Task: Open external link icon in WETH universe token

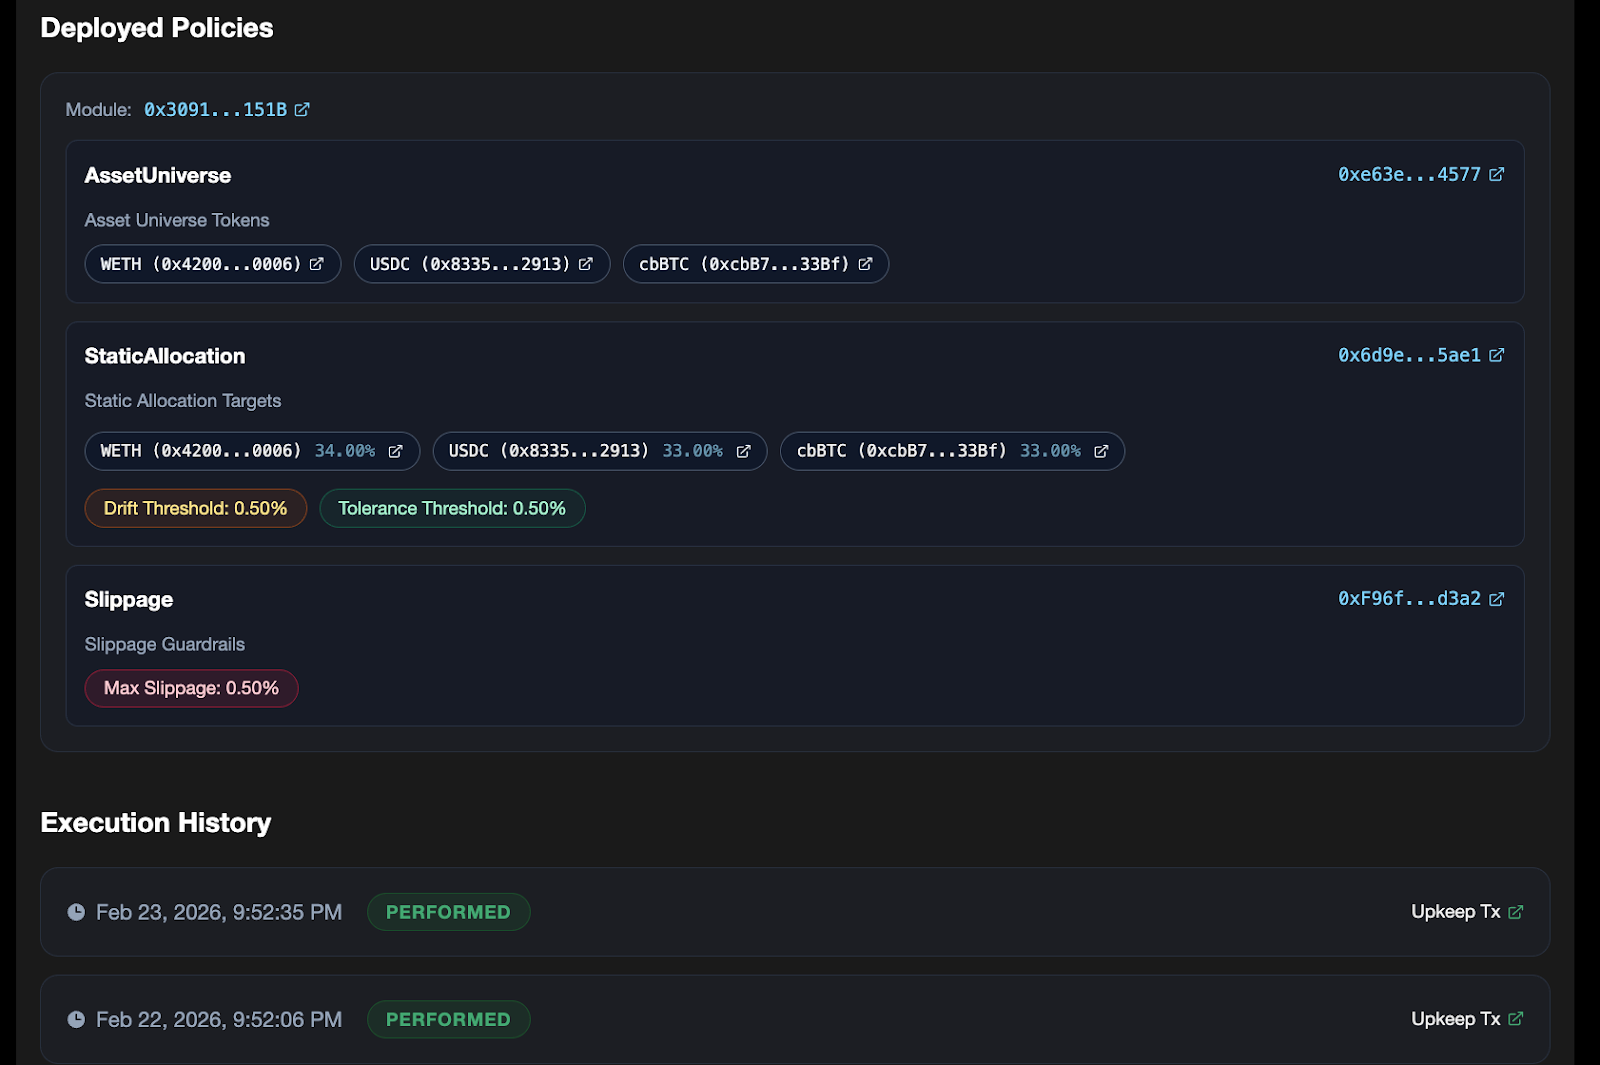Action: pyautogui.click(x=317, y=264)
